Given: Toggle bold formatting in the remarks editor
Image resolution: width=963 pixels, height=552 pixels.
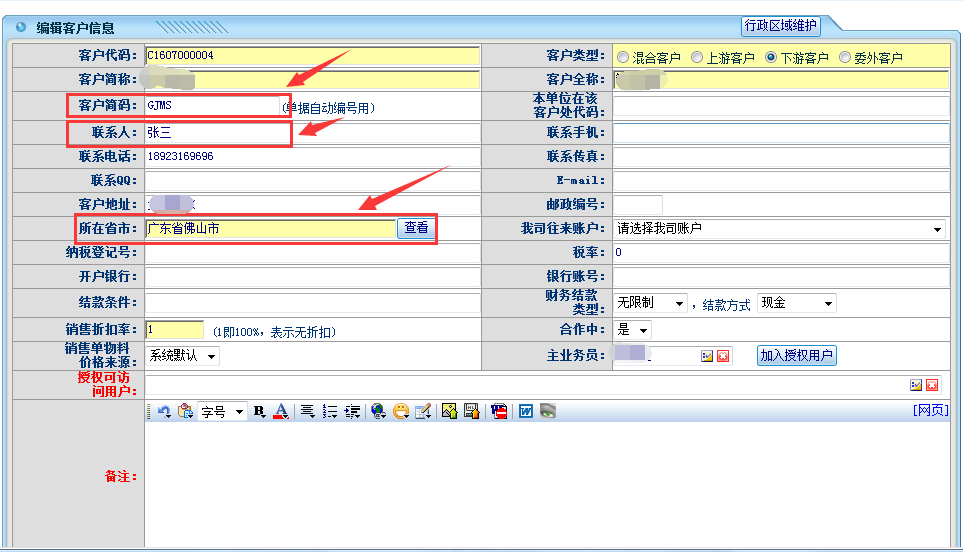Looking at the screenshot, I should coord(260,411).
